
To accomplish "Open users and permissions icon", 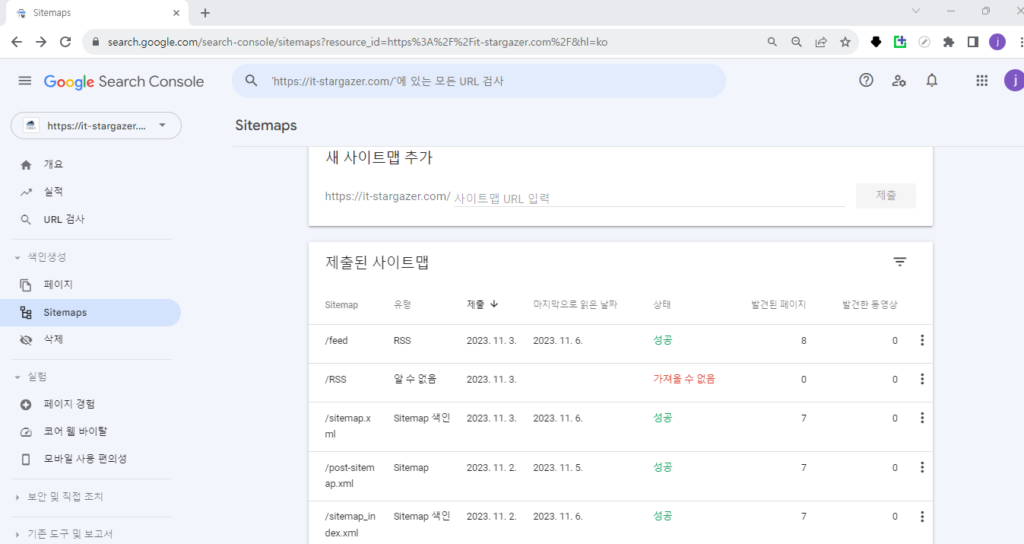I will click(x=899, y=81).
